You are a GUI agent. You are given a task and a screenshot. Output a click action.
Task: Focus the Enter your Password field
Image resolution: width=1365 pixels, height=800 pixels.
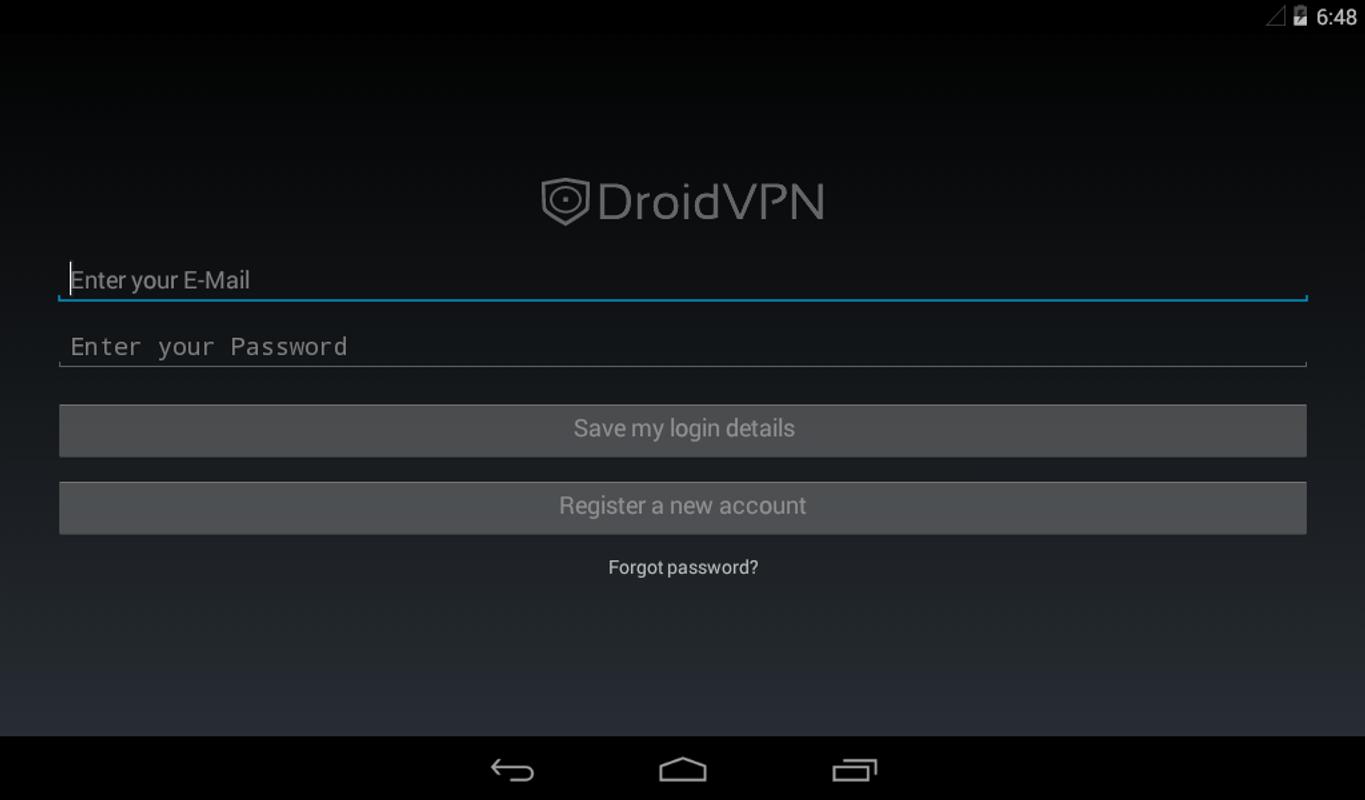(x=683, y=346)
